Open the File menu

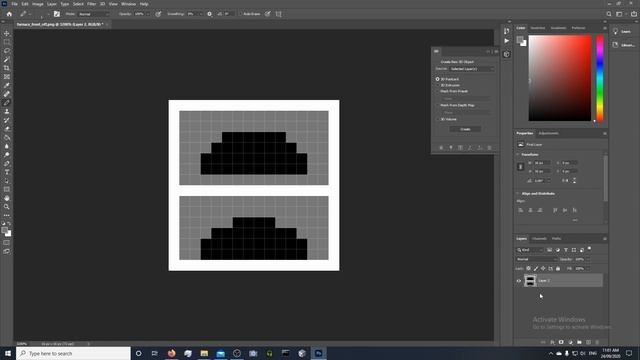[x=14, y=4]
